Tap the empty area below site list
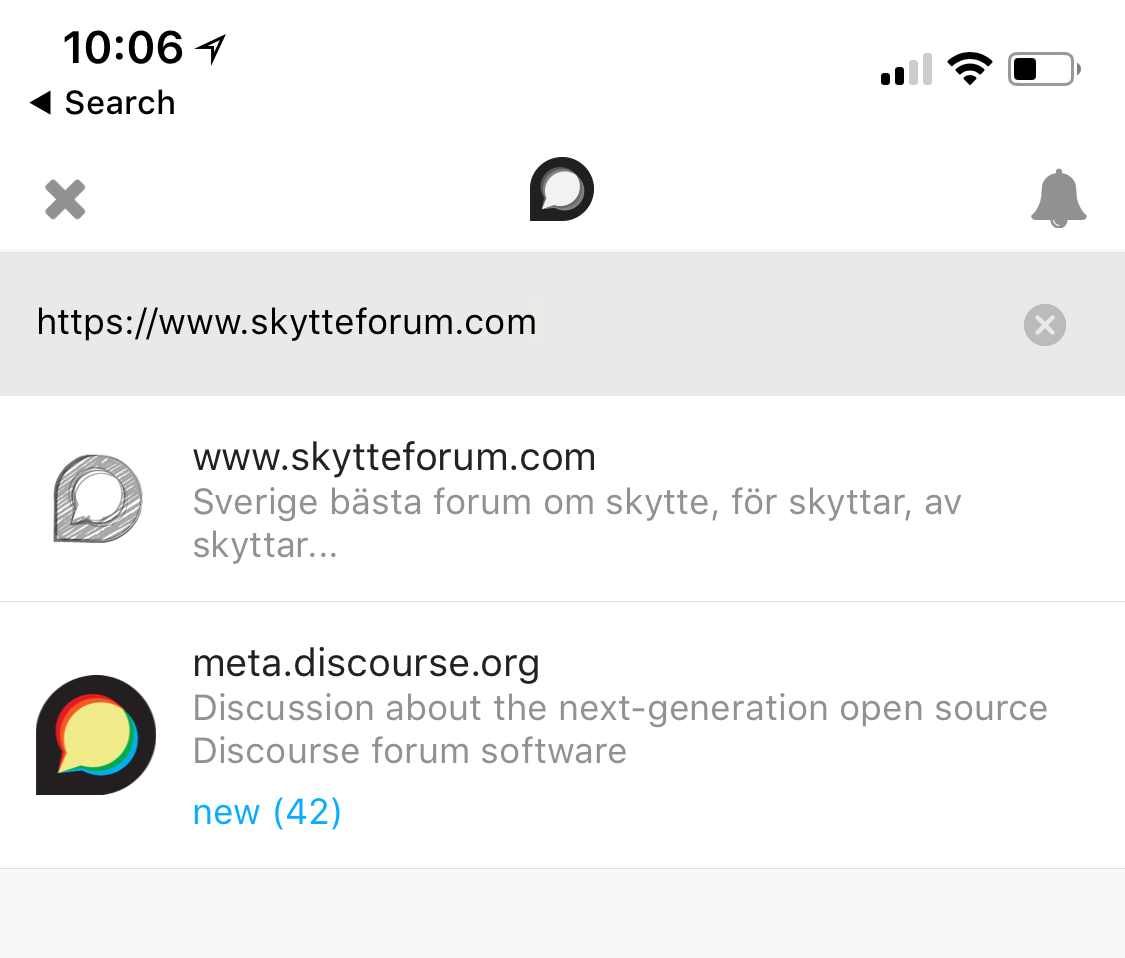 click(562, 913)
